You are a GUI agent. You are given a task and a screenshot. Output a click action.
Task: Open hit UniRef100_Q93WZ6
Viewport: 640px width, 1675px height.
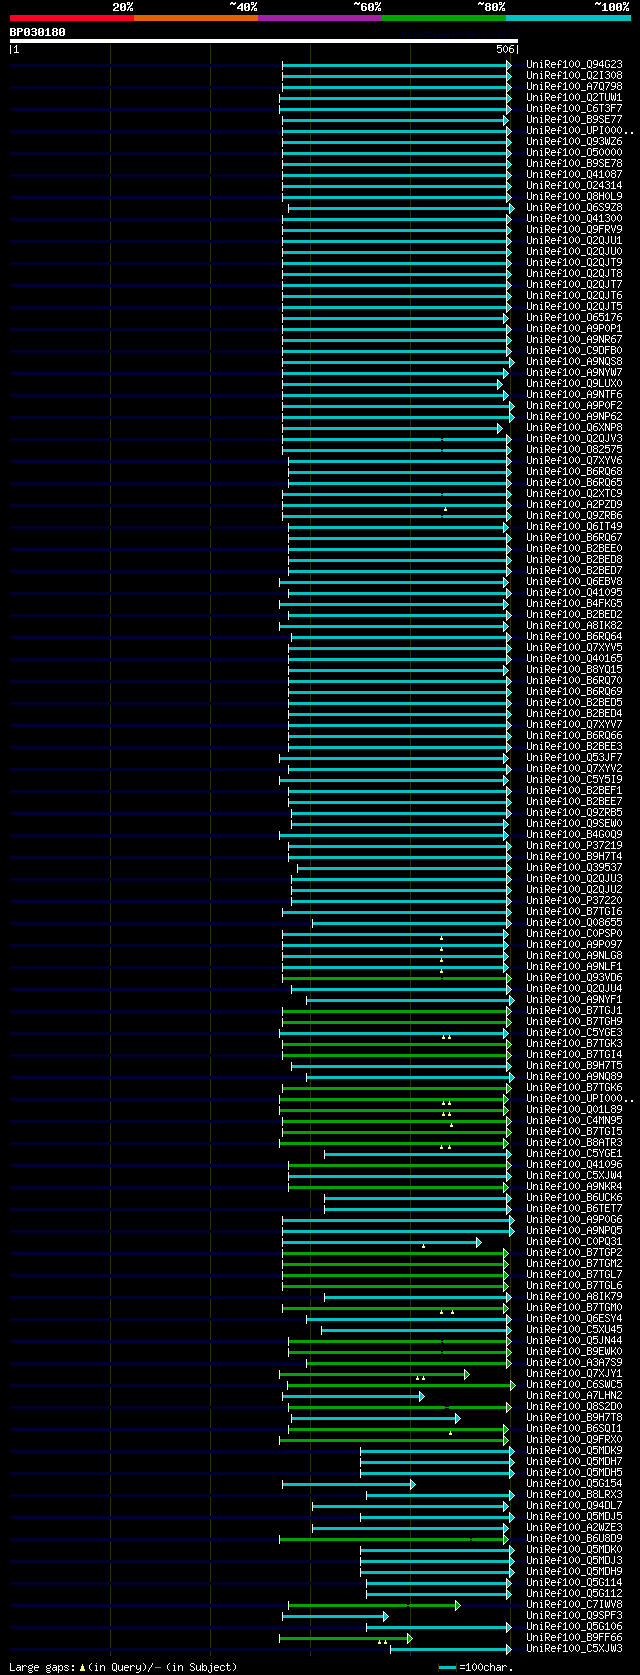coord(574,142)
